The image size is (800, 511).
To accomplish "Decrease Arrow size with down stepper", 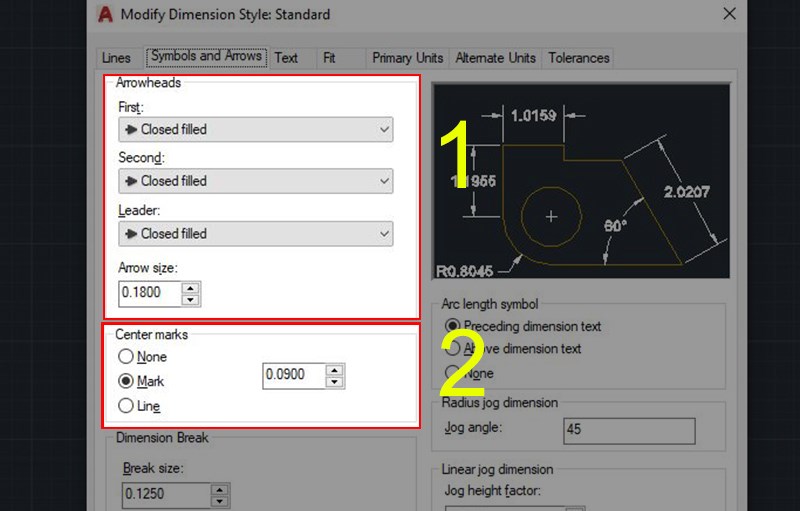I will pos(190,300).
